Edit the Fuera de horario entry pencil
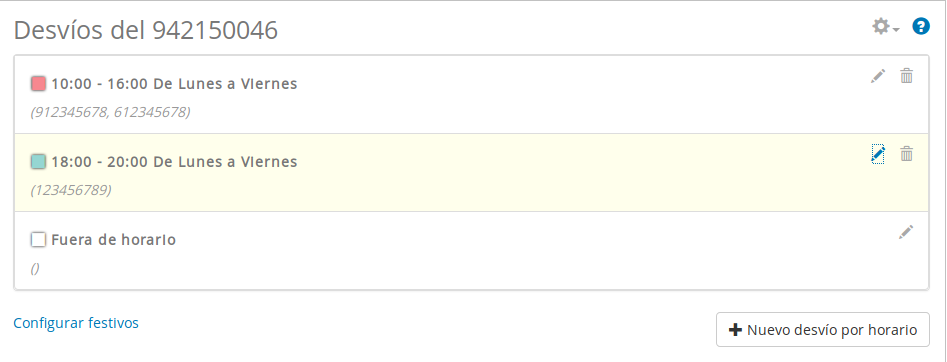 [906, 232]
